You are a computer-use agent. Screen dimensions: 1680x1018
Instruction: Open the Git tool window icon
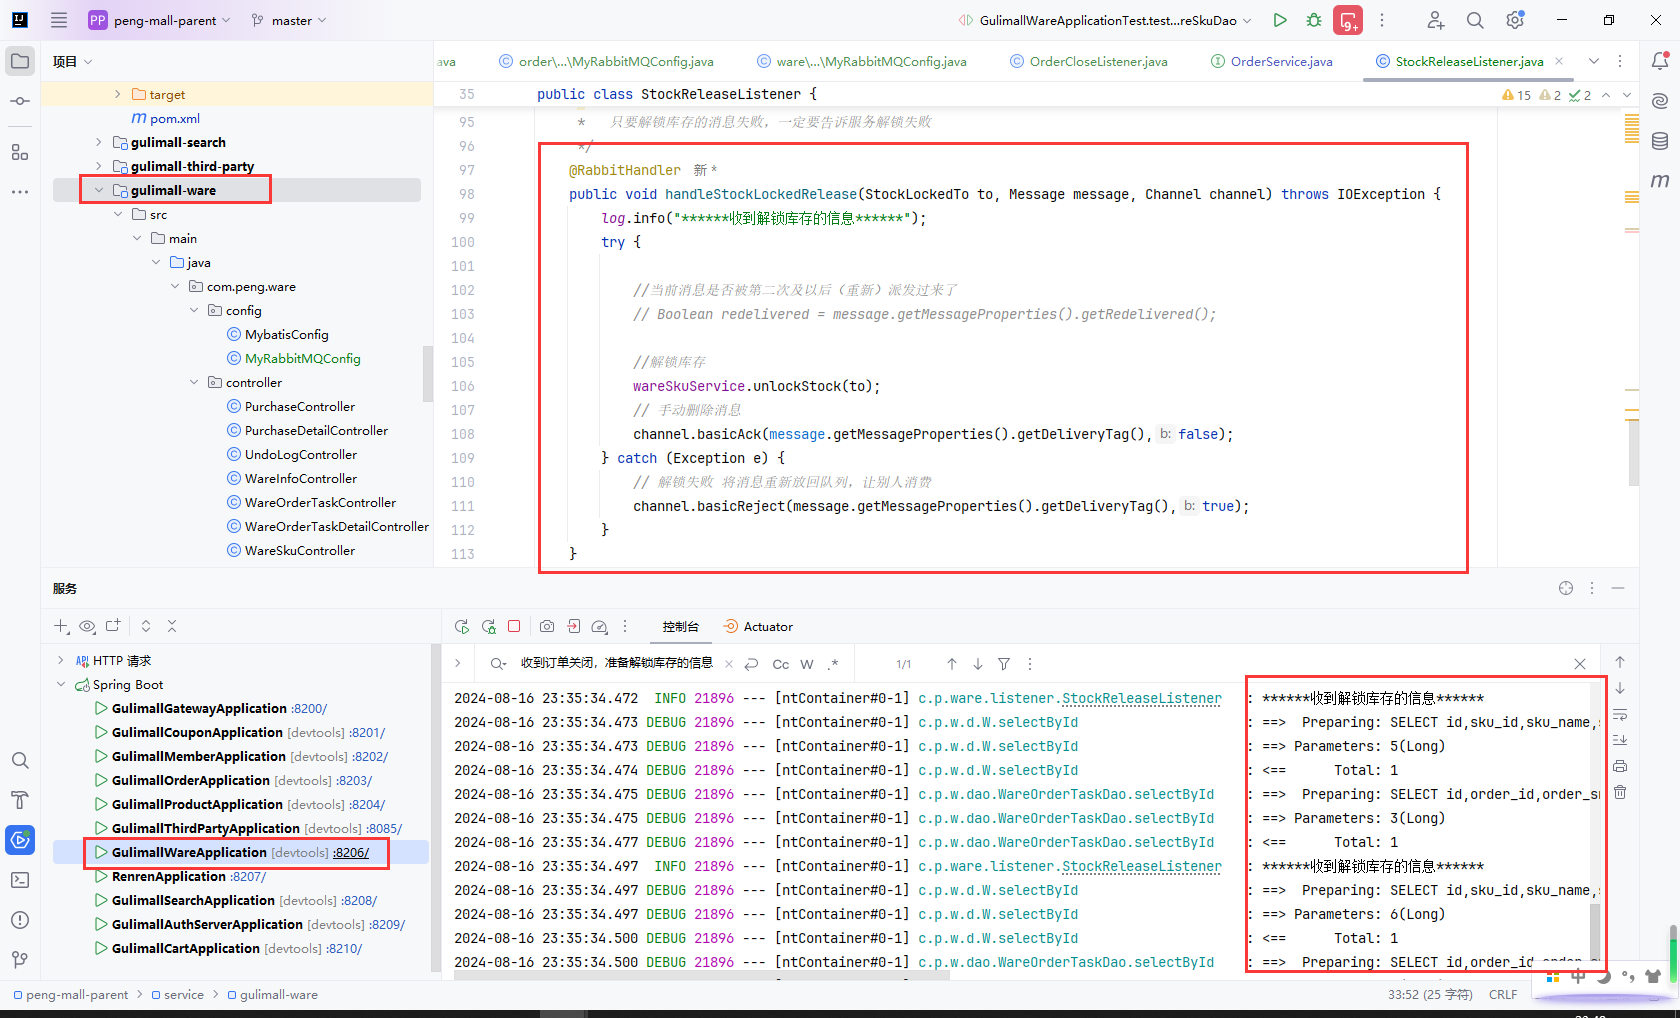click(x=20, y=960)
